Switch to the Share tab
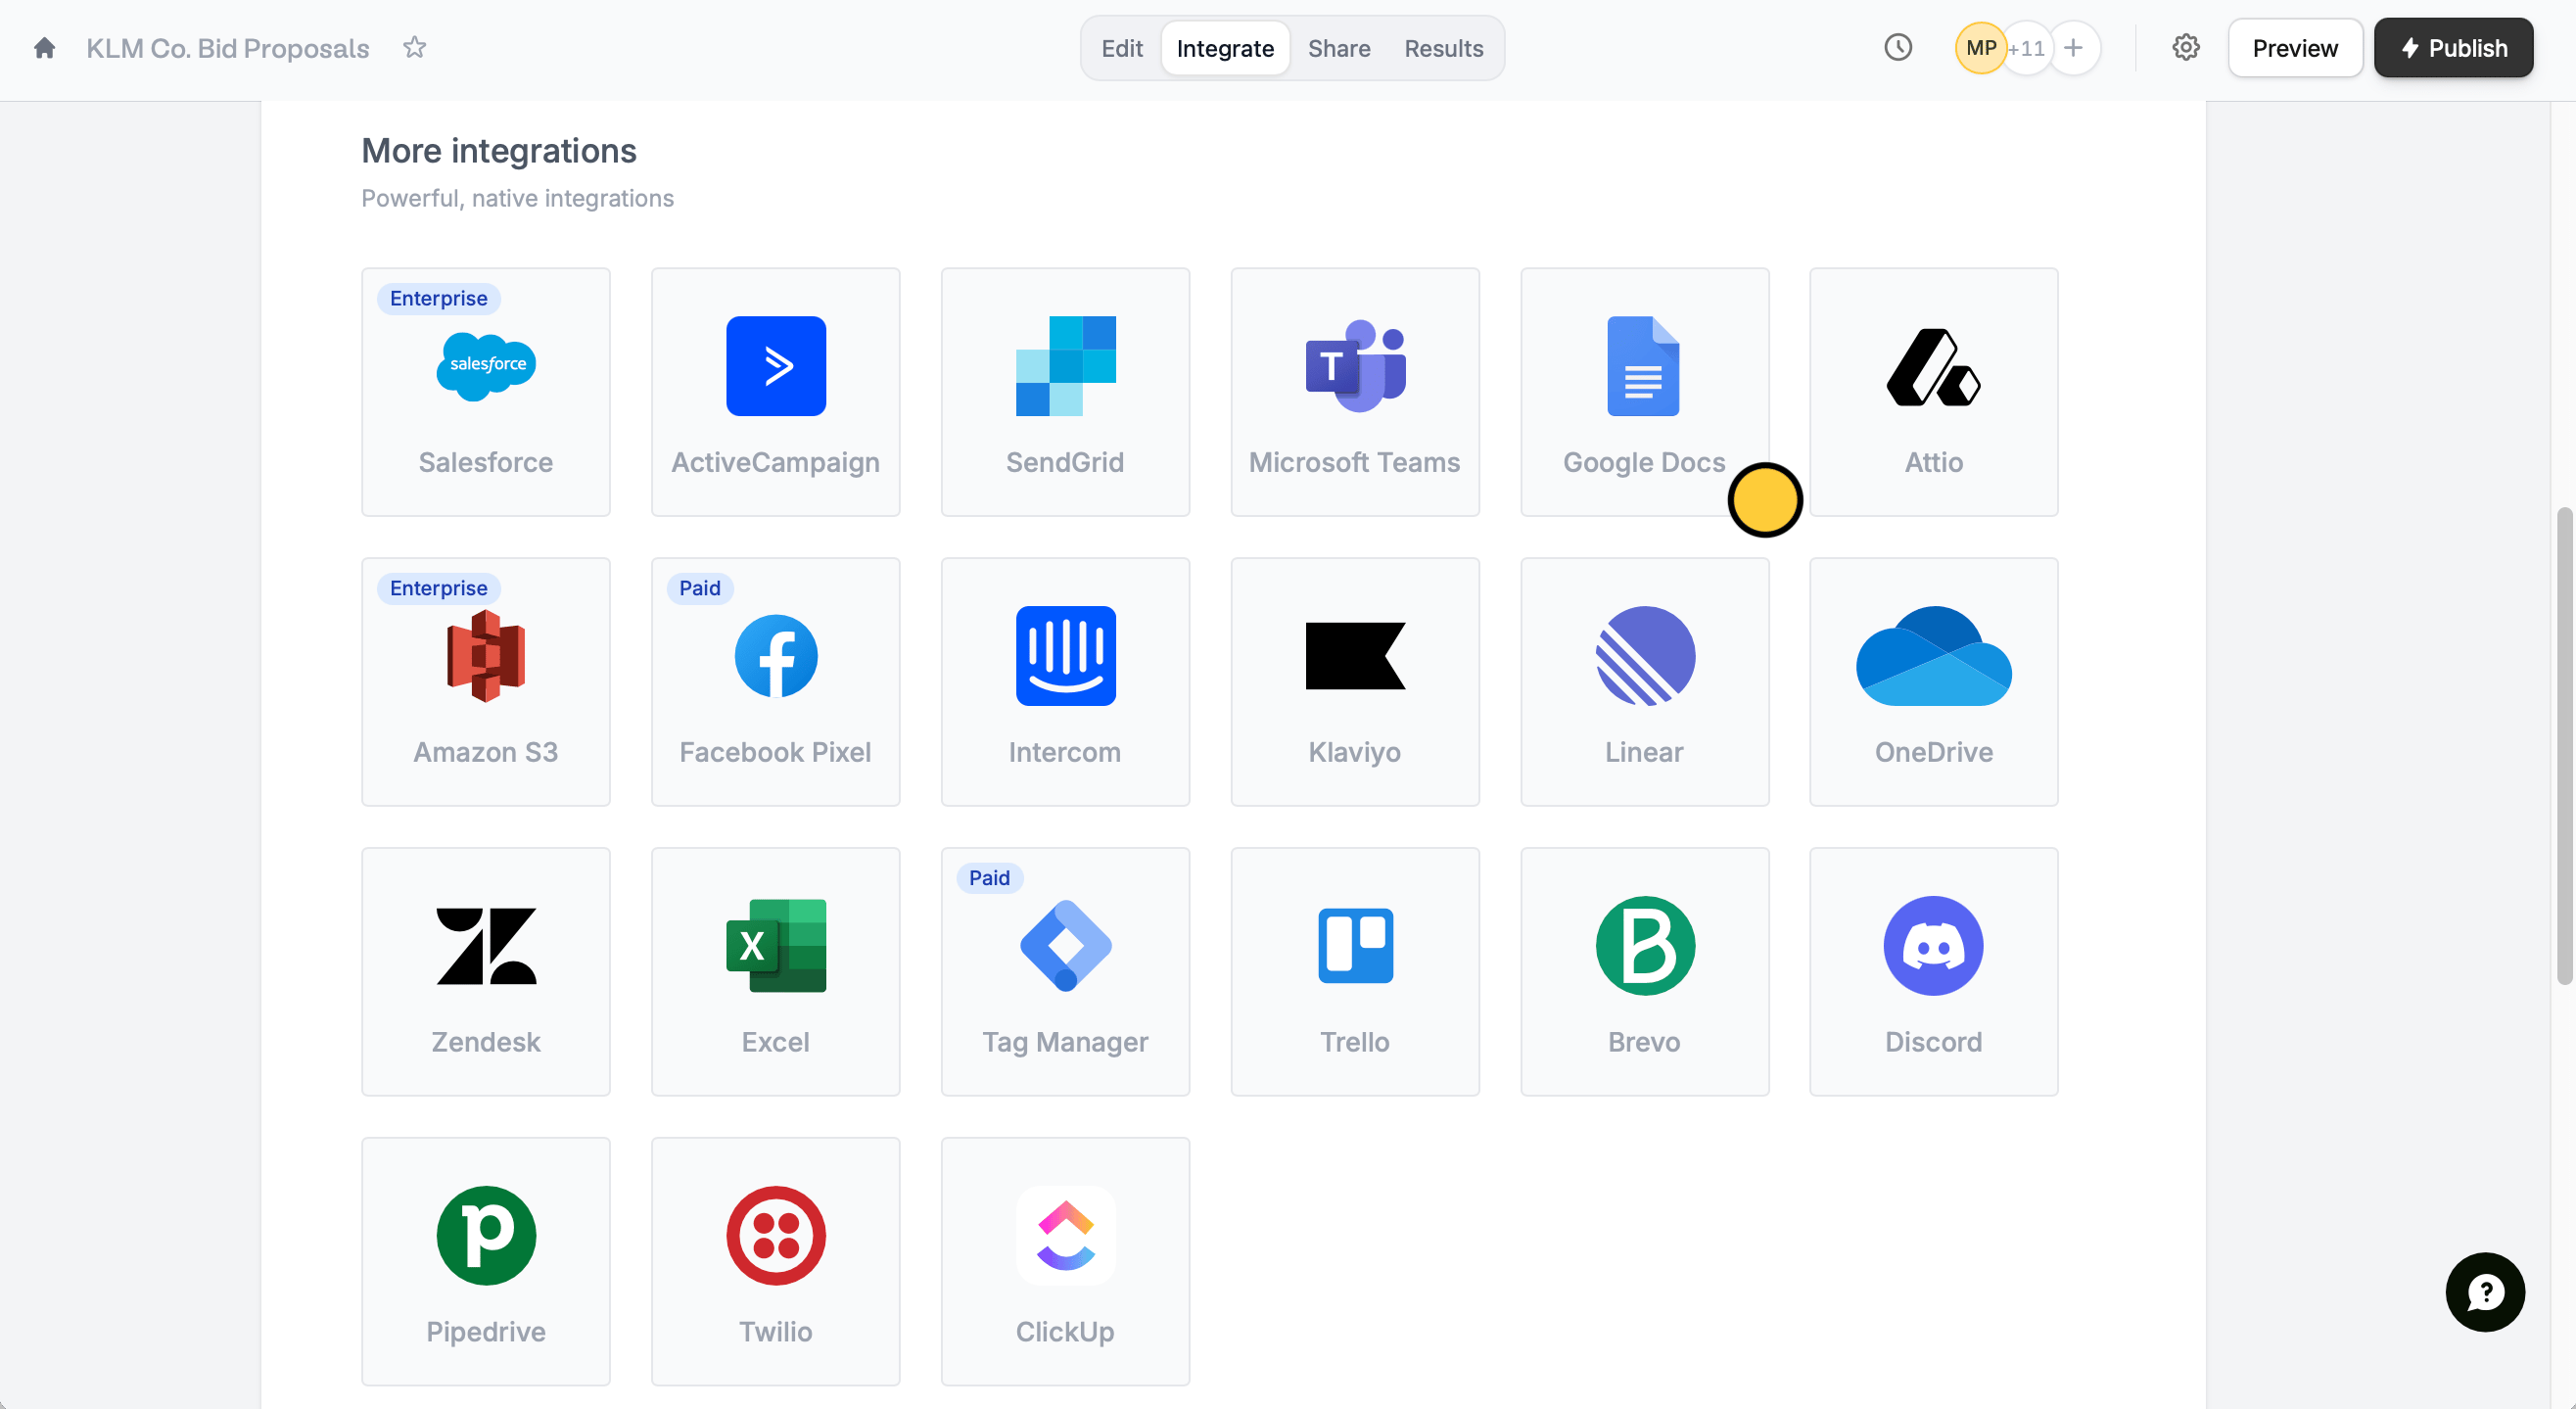Viewport: 2576px width, 1409px height. click(x=1338, y=48)
